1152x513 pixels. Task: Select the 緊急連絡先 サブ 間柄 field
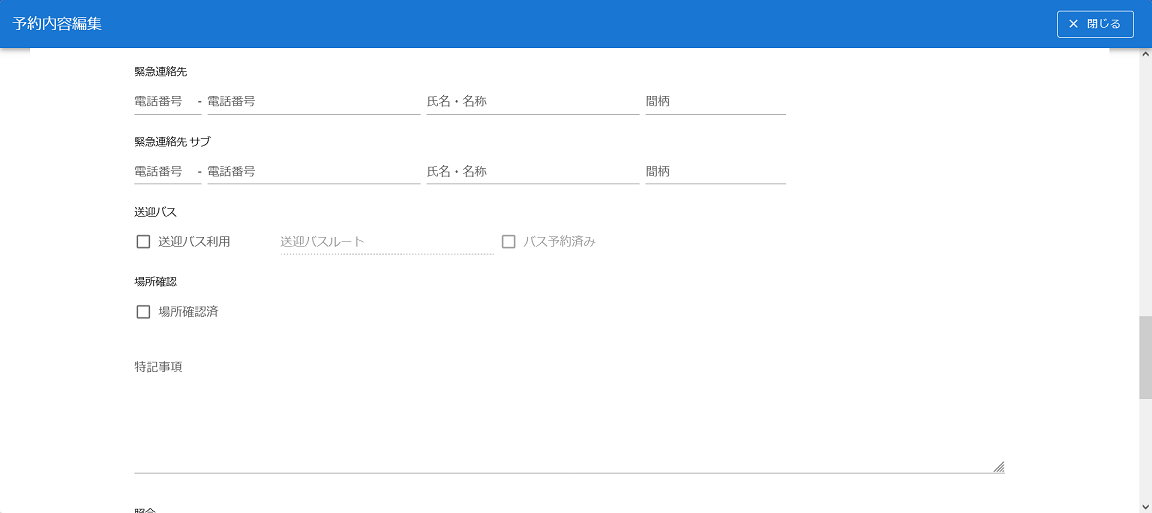click(715, 172)
